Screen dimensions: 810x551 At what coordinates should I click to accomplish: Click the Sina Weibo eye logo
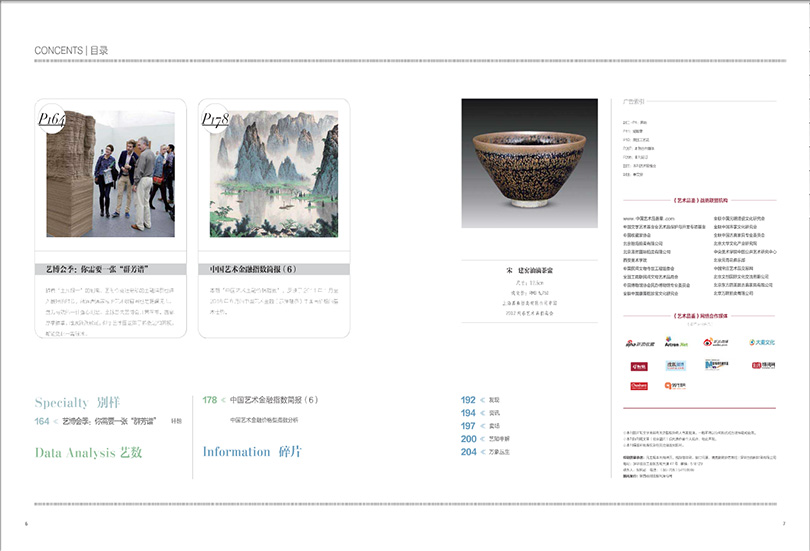click(715, 342)
